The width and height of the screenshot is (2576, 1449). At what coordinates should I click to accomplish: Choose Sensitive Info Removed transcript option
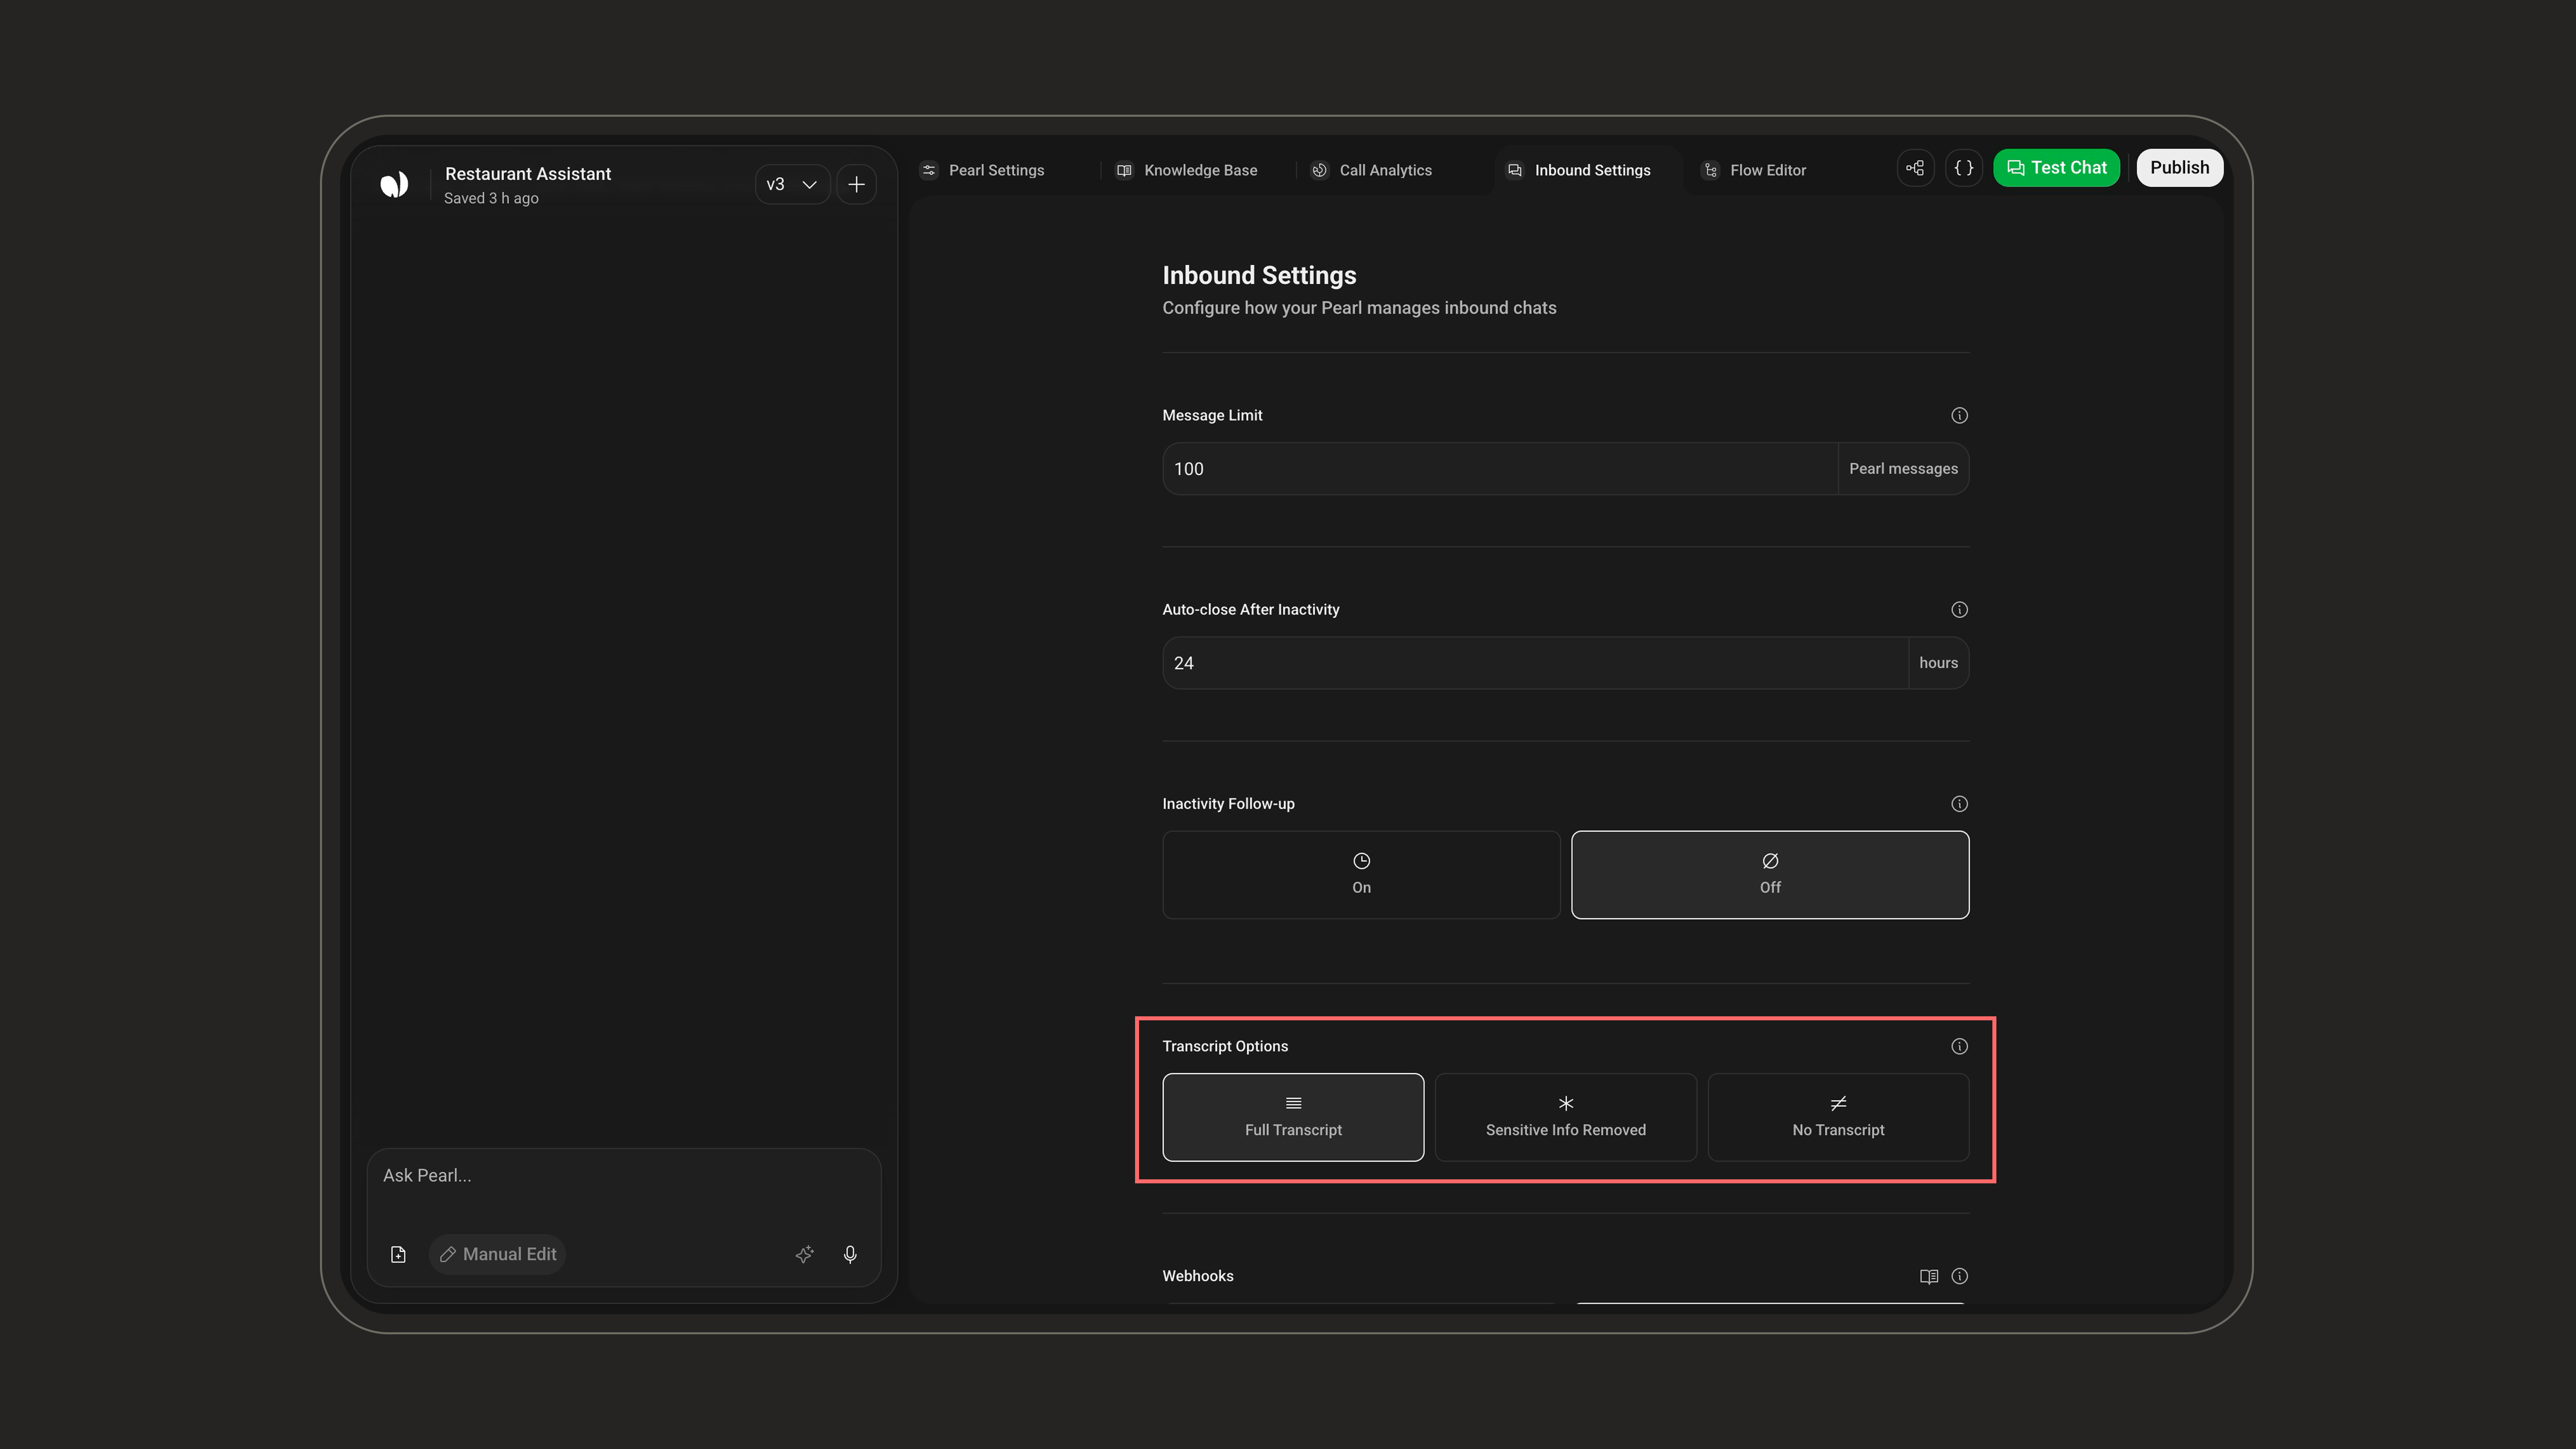1565,1117
